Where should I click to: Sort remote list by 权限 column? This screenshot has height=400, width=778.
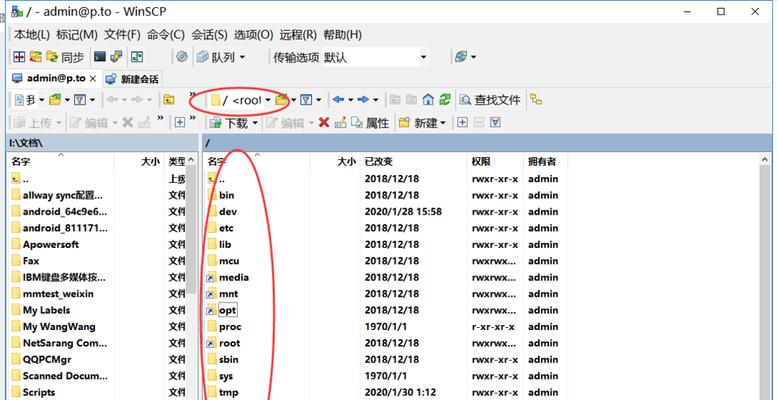(495, 162)
